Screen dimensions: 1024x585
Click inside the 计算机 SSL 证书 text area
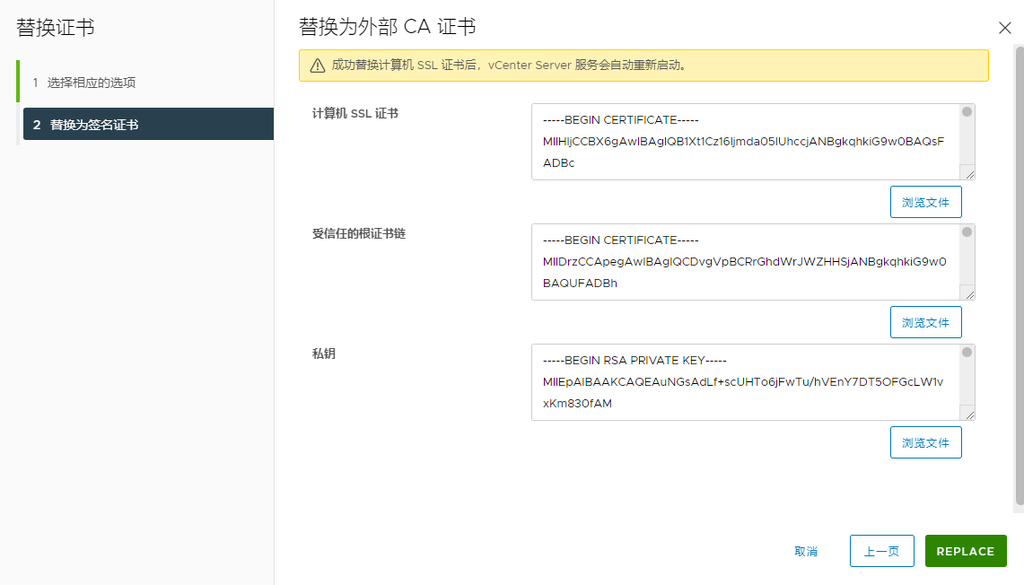(740, 140)
